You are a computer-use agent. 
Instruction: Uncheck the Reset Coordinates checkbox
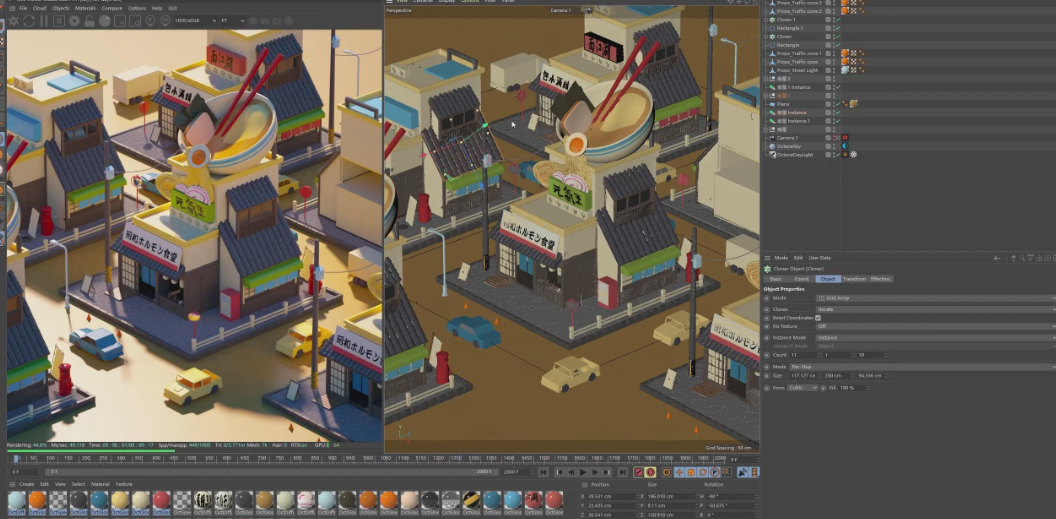coord(818,318)
